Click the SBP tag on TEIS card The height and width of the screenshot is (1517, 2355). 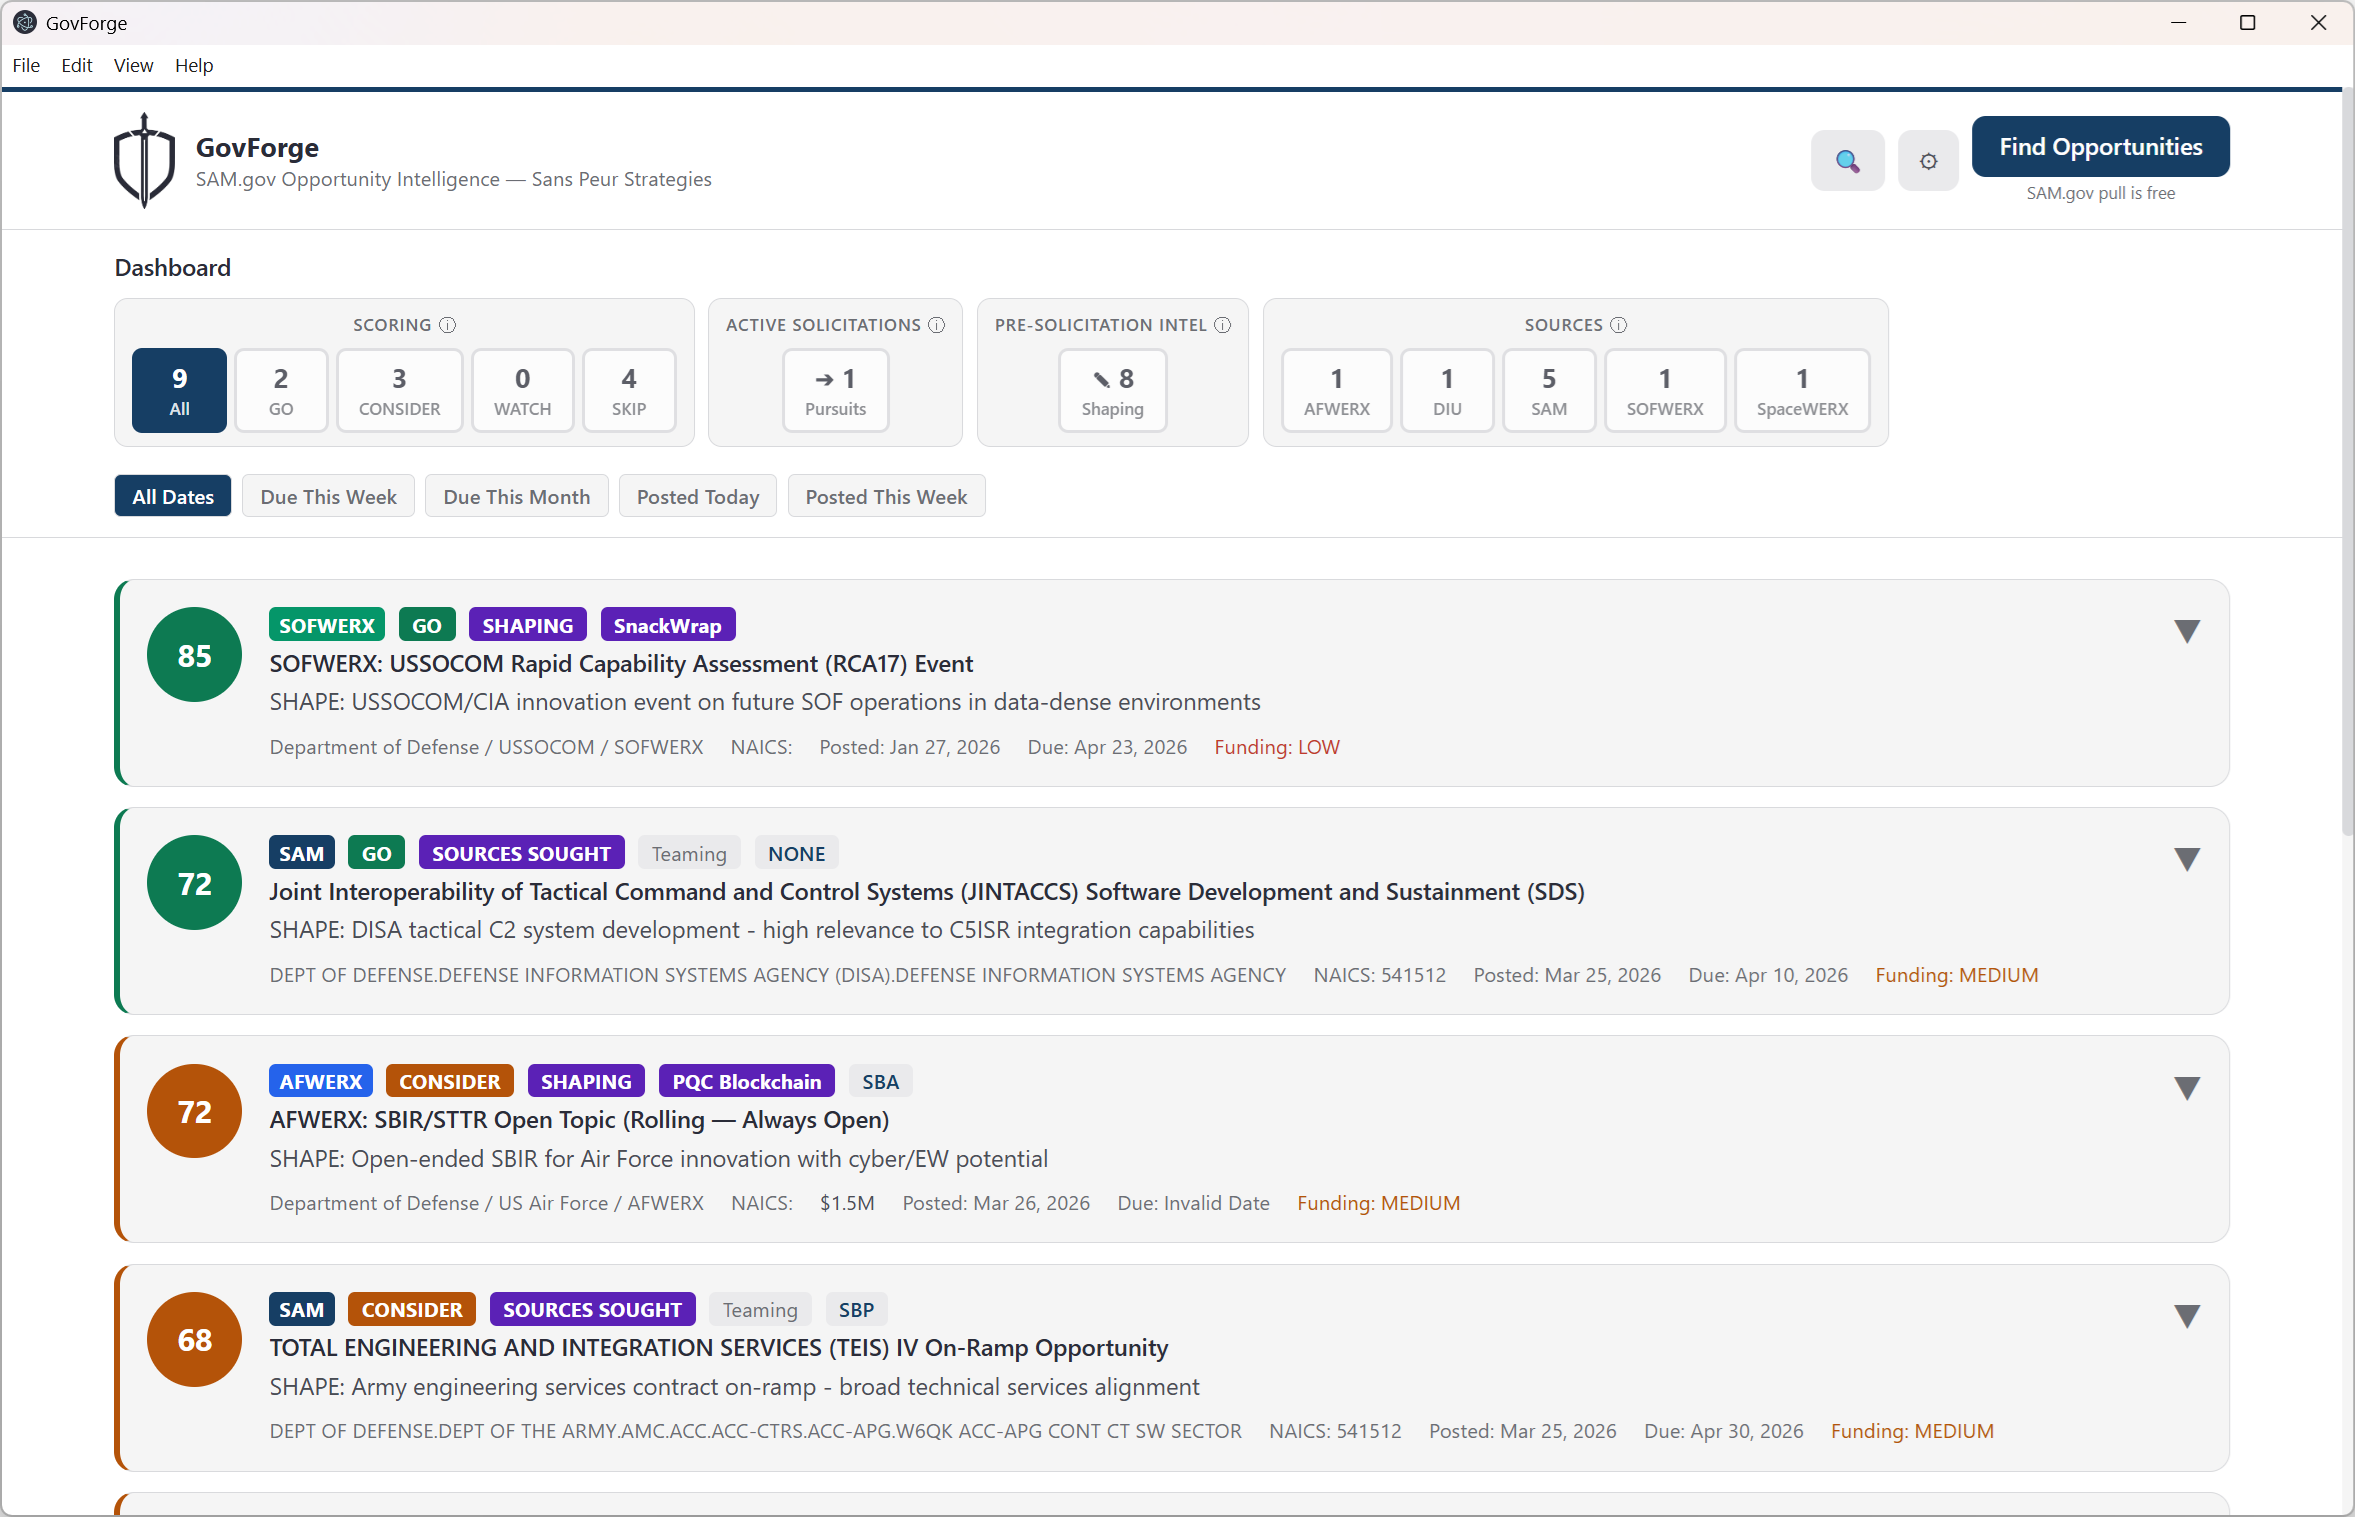[856, 1309]
